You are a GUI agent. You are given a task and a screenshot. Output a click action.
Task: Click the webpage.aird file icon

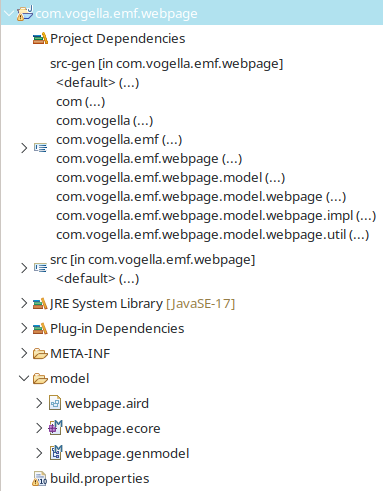[55, 403]
